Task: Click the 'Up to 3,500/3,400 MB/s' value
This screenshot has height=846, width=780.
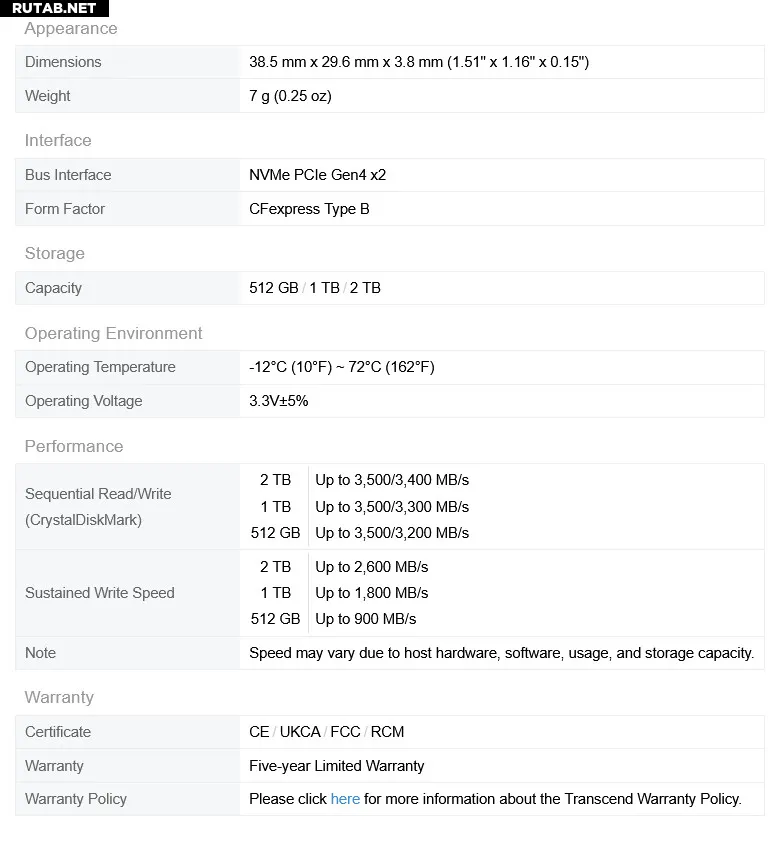Action: pos(392,481)
